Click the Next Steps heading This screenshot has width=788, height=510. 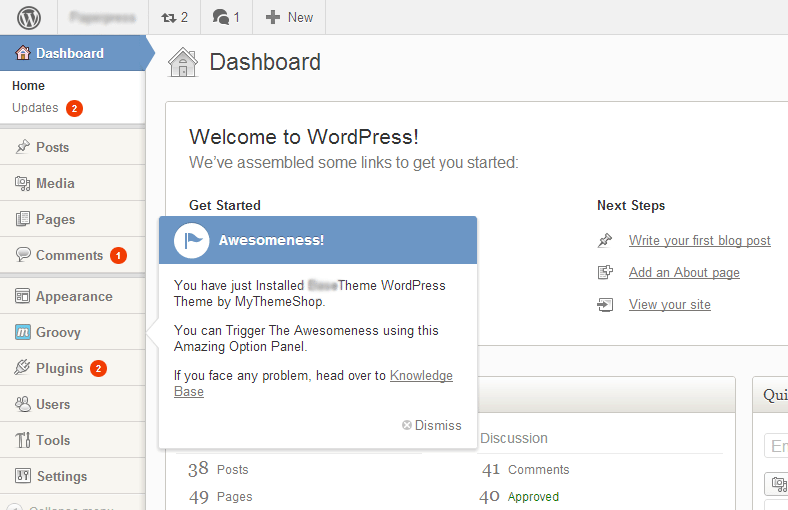631,206
